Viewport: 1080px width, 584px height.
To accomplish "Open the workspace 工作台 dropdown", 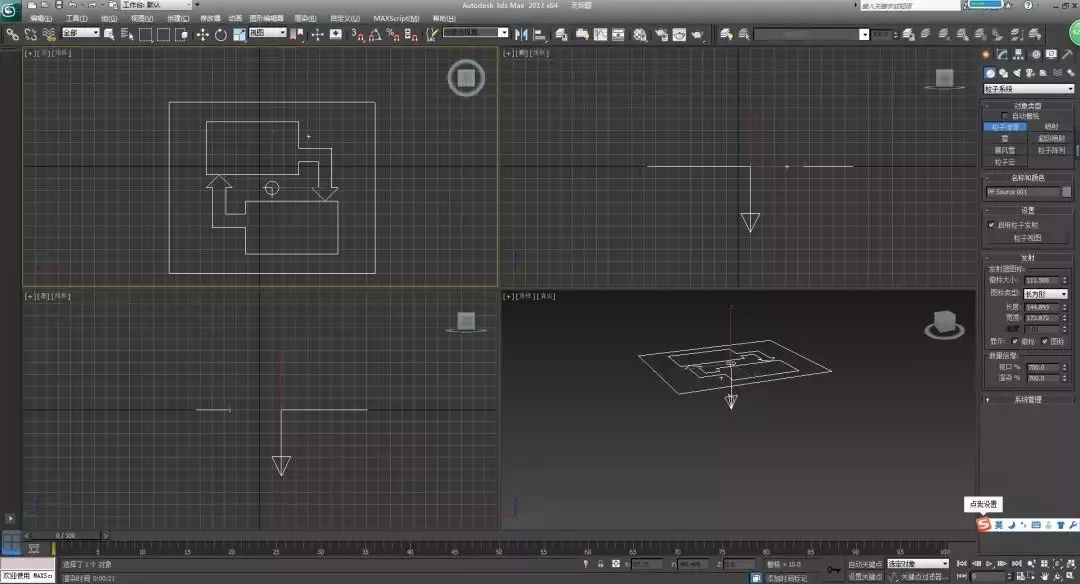I will coord(155,5).
